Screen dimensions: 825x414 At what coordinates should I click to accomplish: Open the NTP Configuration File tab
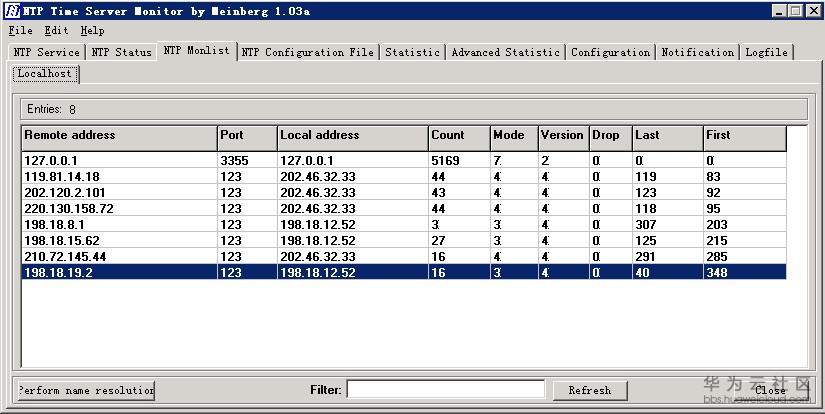click(x=308, y=52)
